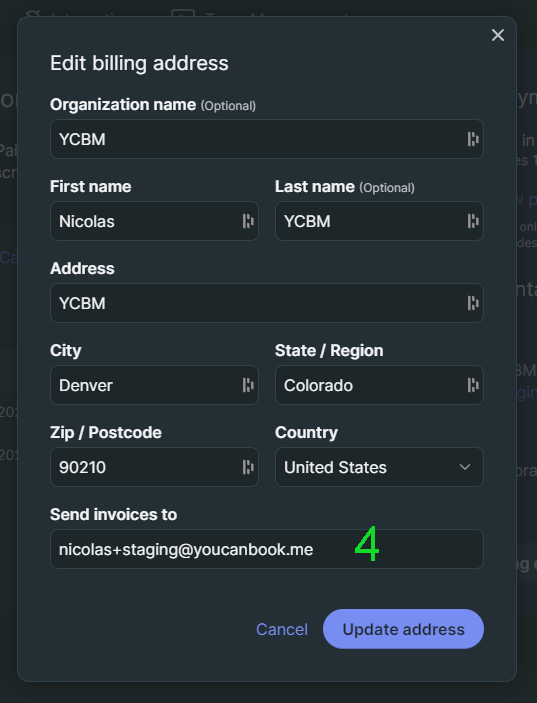Viewport: 537px width, 703px height.
Task: Click the Address text field
Action: [267, 303]
